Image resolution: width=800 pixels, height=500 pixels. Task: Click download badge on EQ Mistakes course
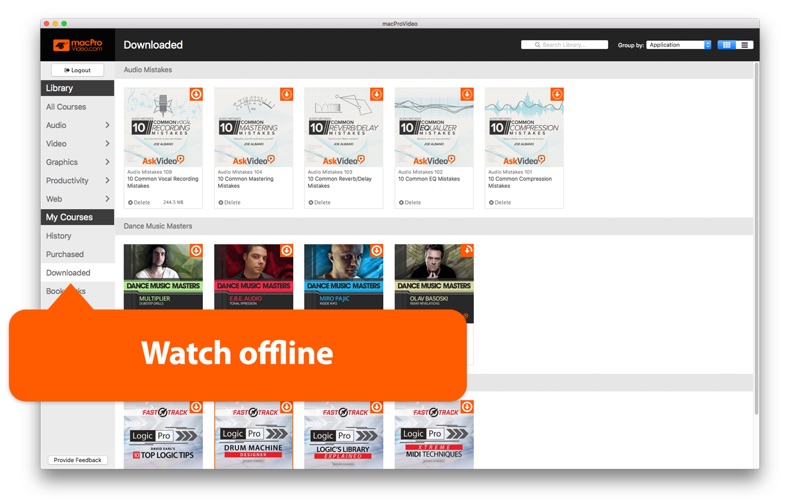(x=467, y=94)
